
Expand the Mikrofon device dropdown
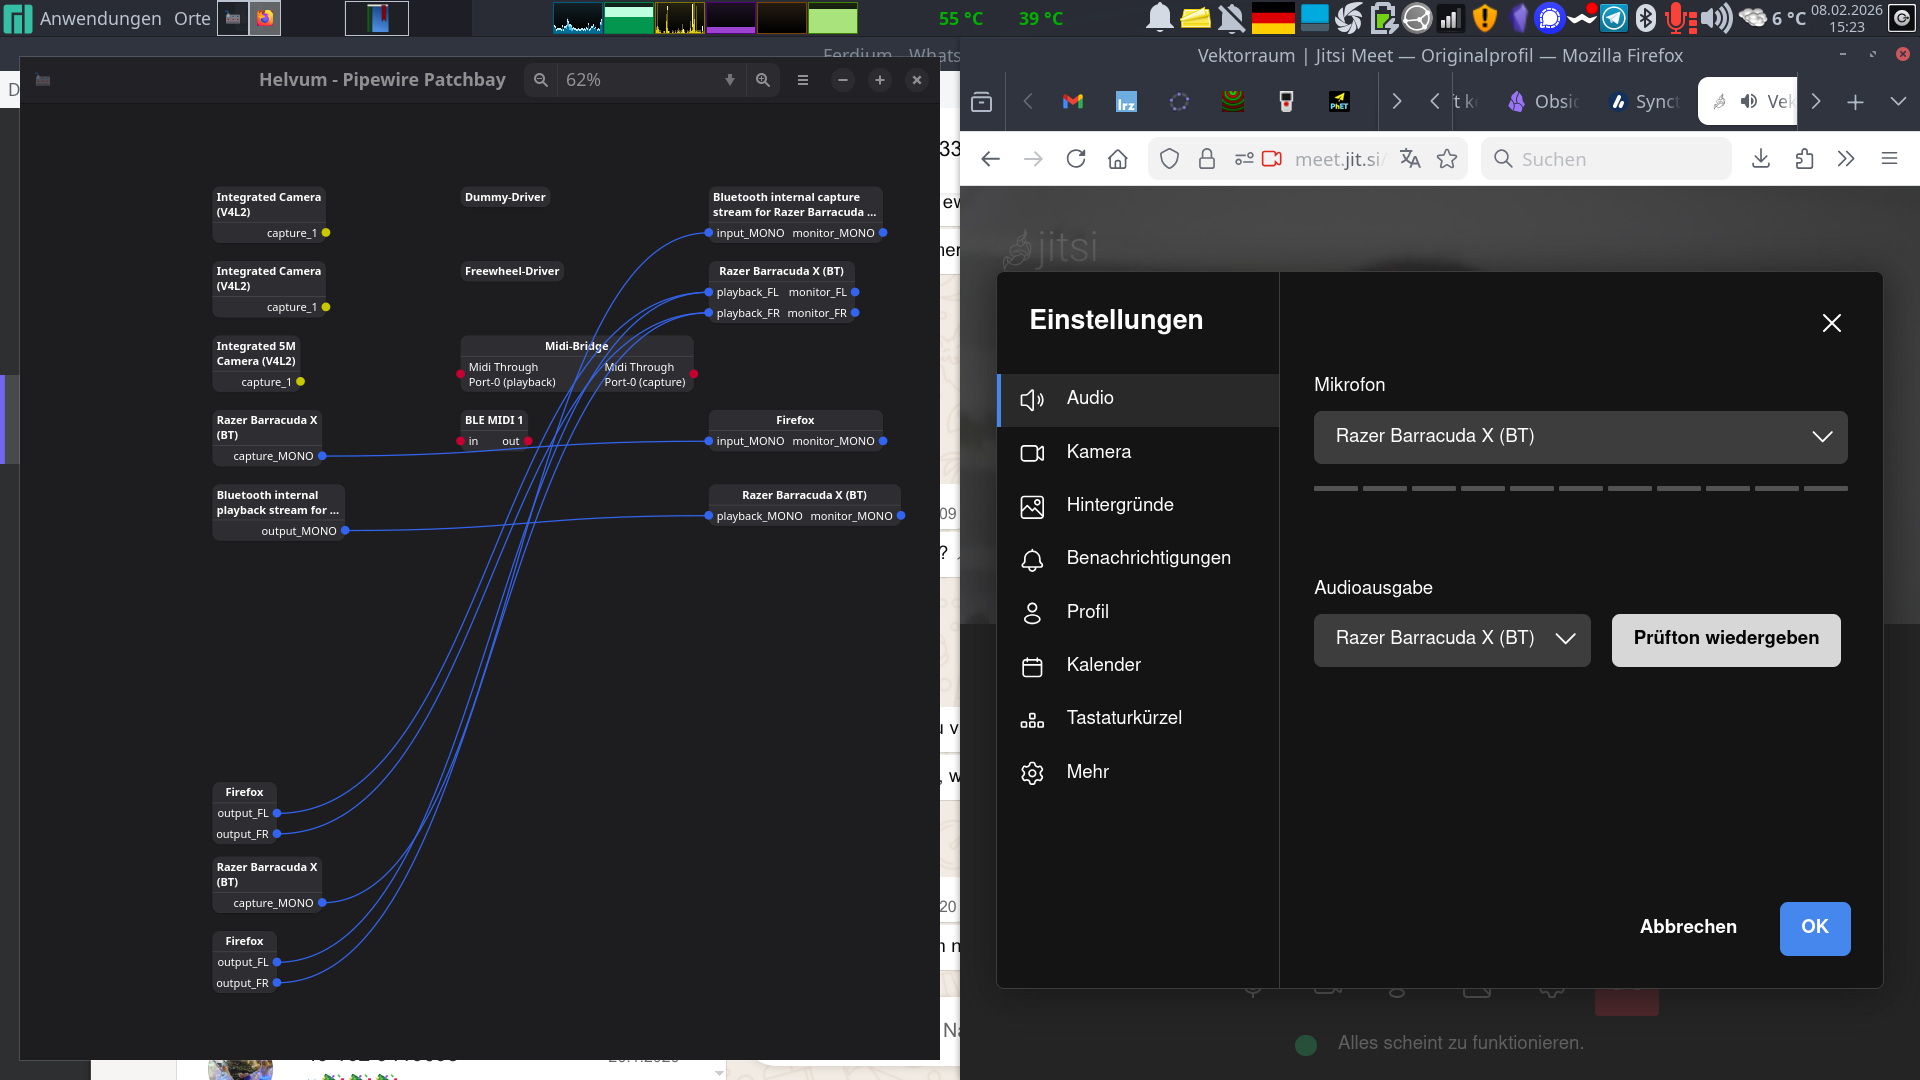click(x=1580, y=437)
